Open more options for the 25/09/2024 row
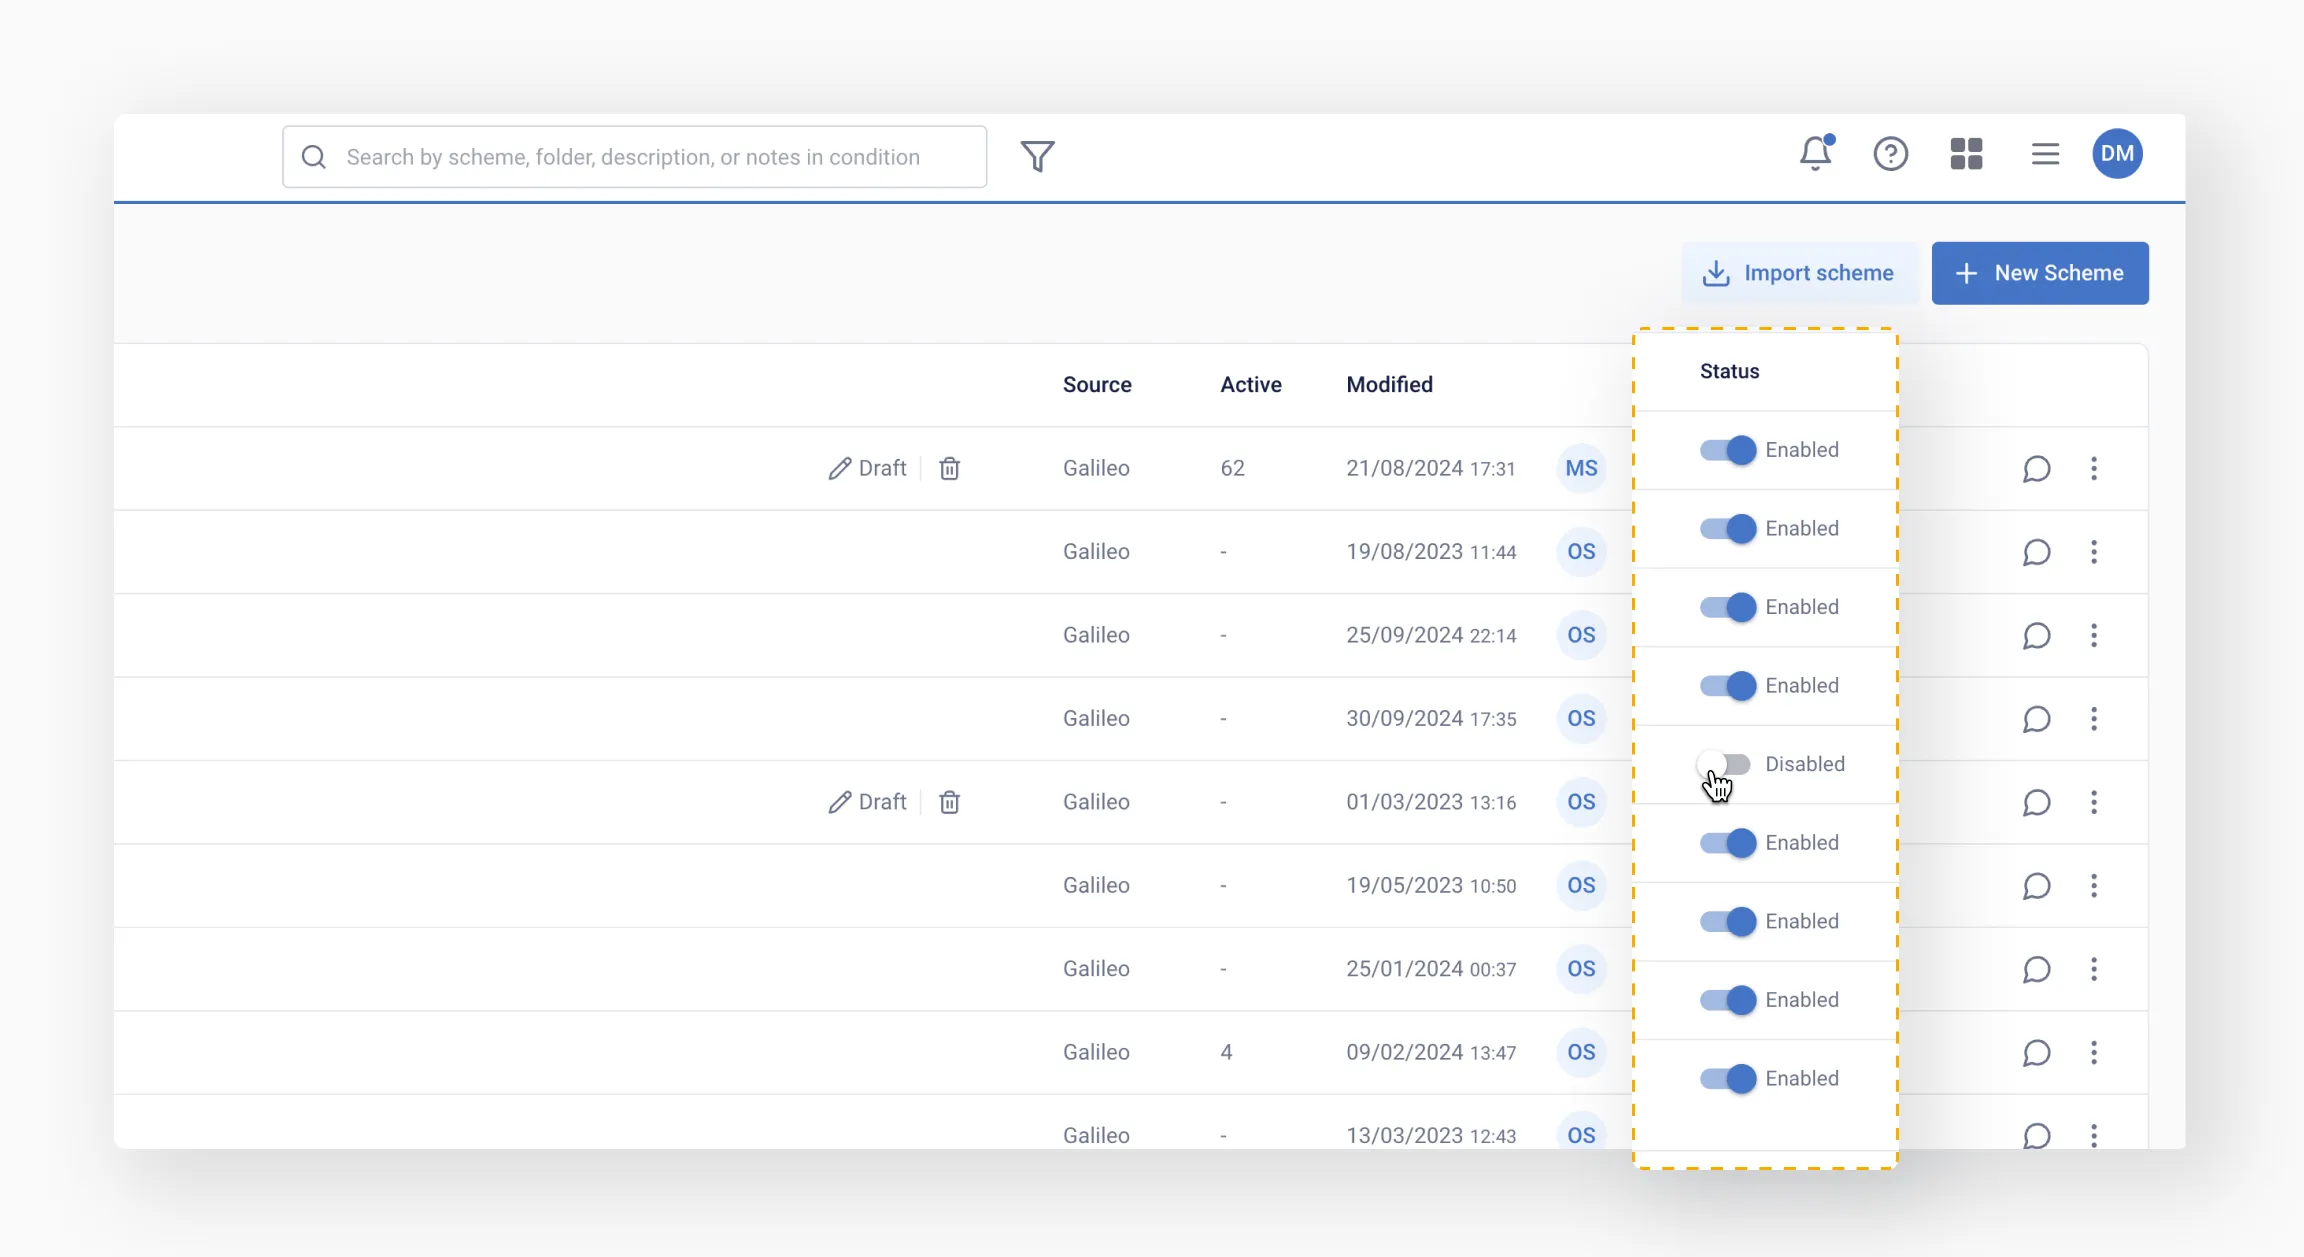 click(2094, 636)
